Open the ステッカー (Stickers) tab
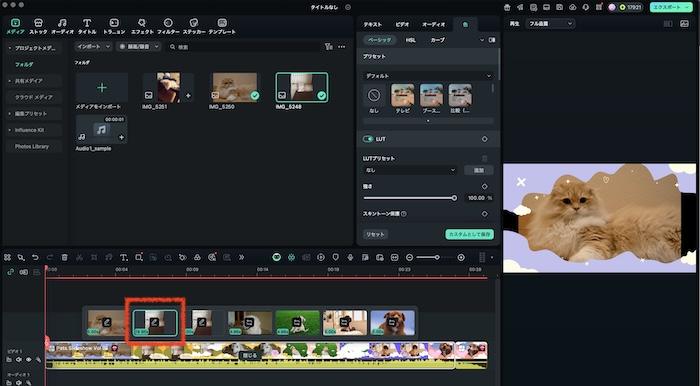This screenshot has width=700, height=386. tap(194, 26)
